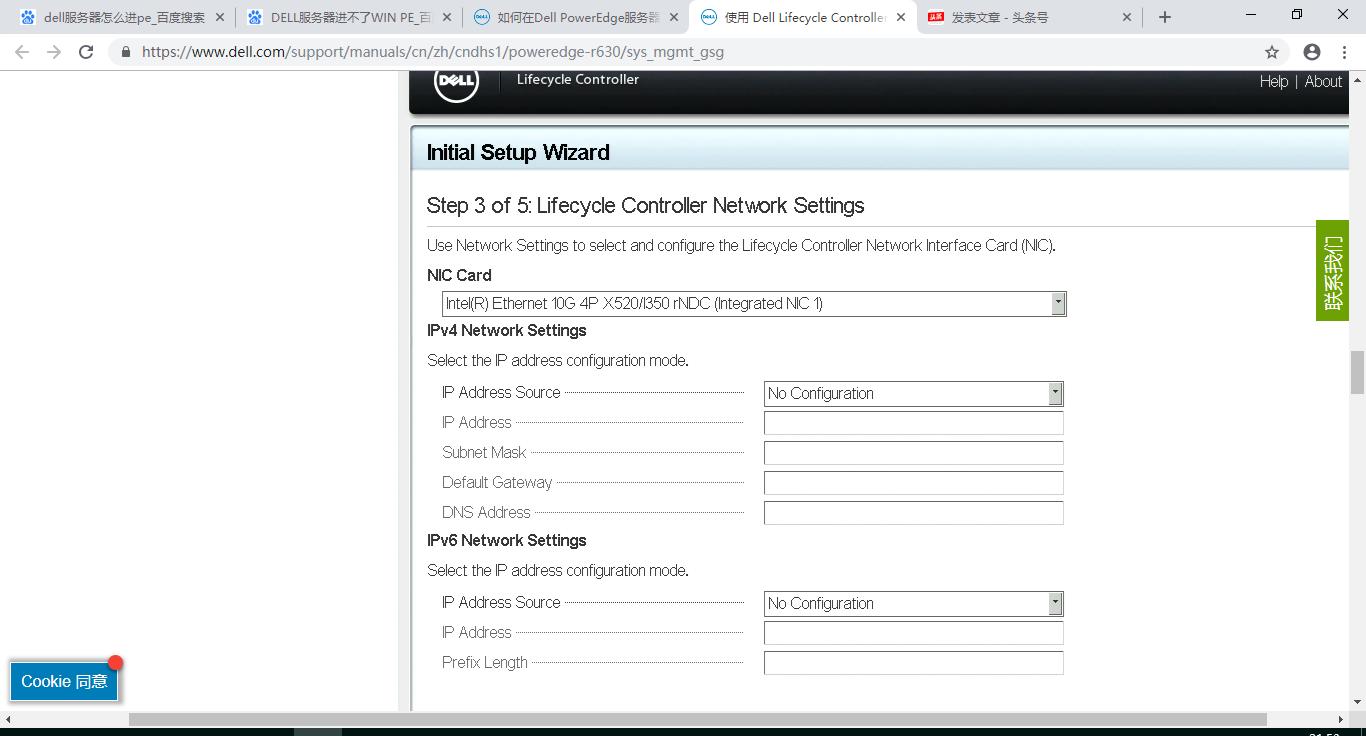
Task: Open a new browser tab
Action: tap(1165, 17)
